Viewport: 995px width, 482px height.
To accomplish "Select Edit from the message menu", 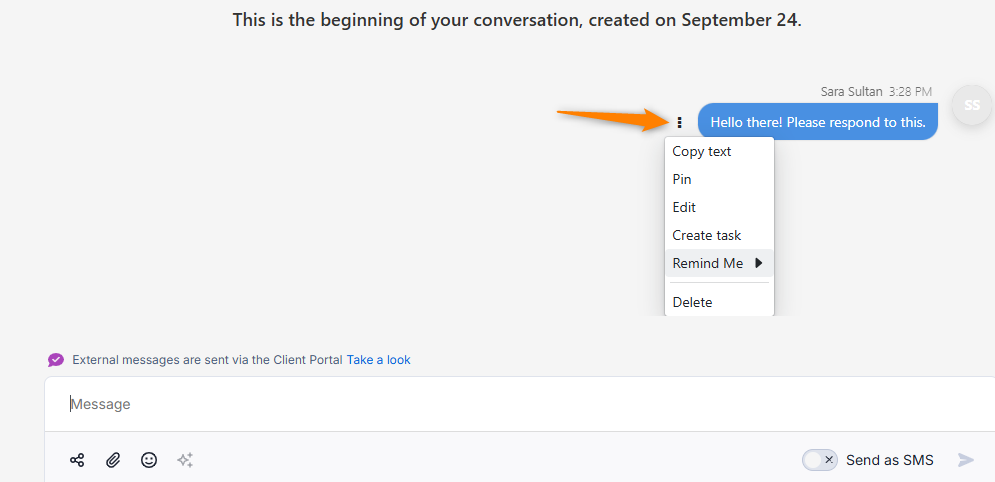I will 684,208.
